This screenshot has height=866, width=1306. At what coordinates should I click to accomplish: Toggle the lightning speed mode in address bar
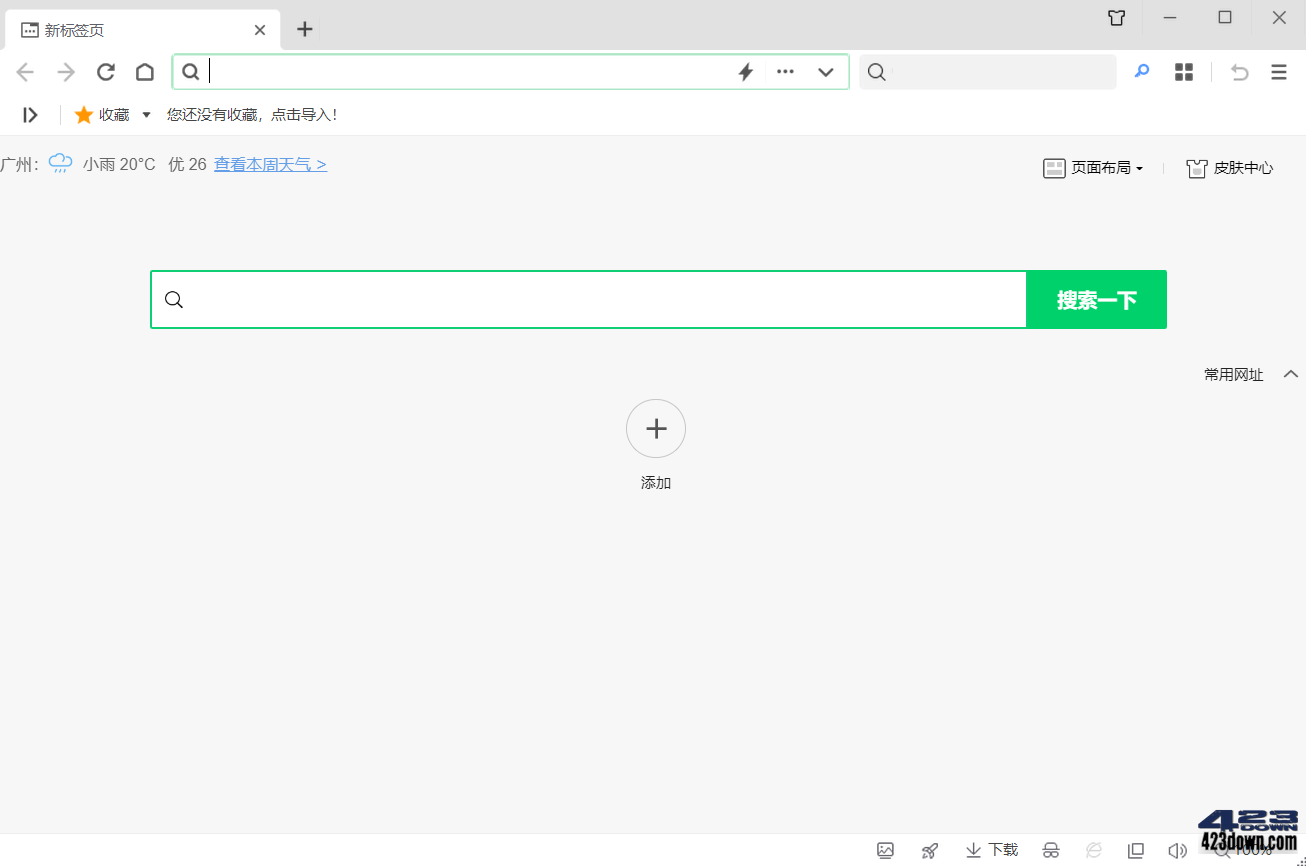(x=745, y=71)
